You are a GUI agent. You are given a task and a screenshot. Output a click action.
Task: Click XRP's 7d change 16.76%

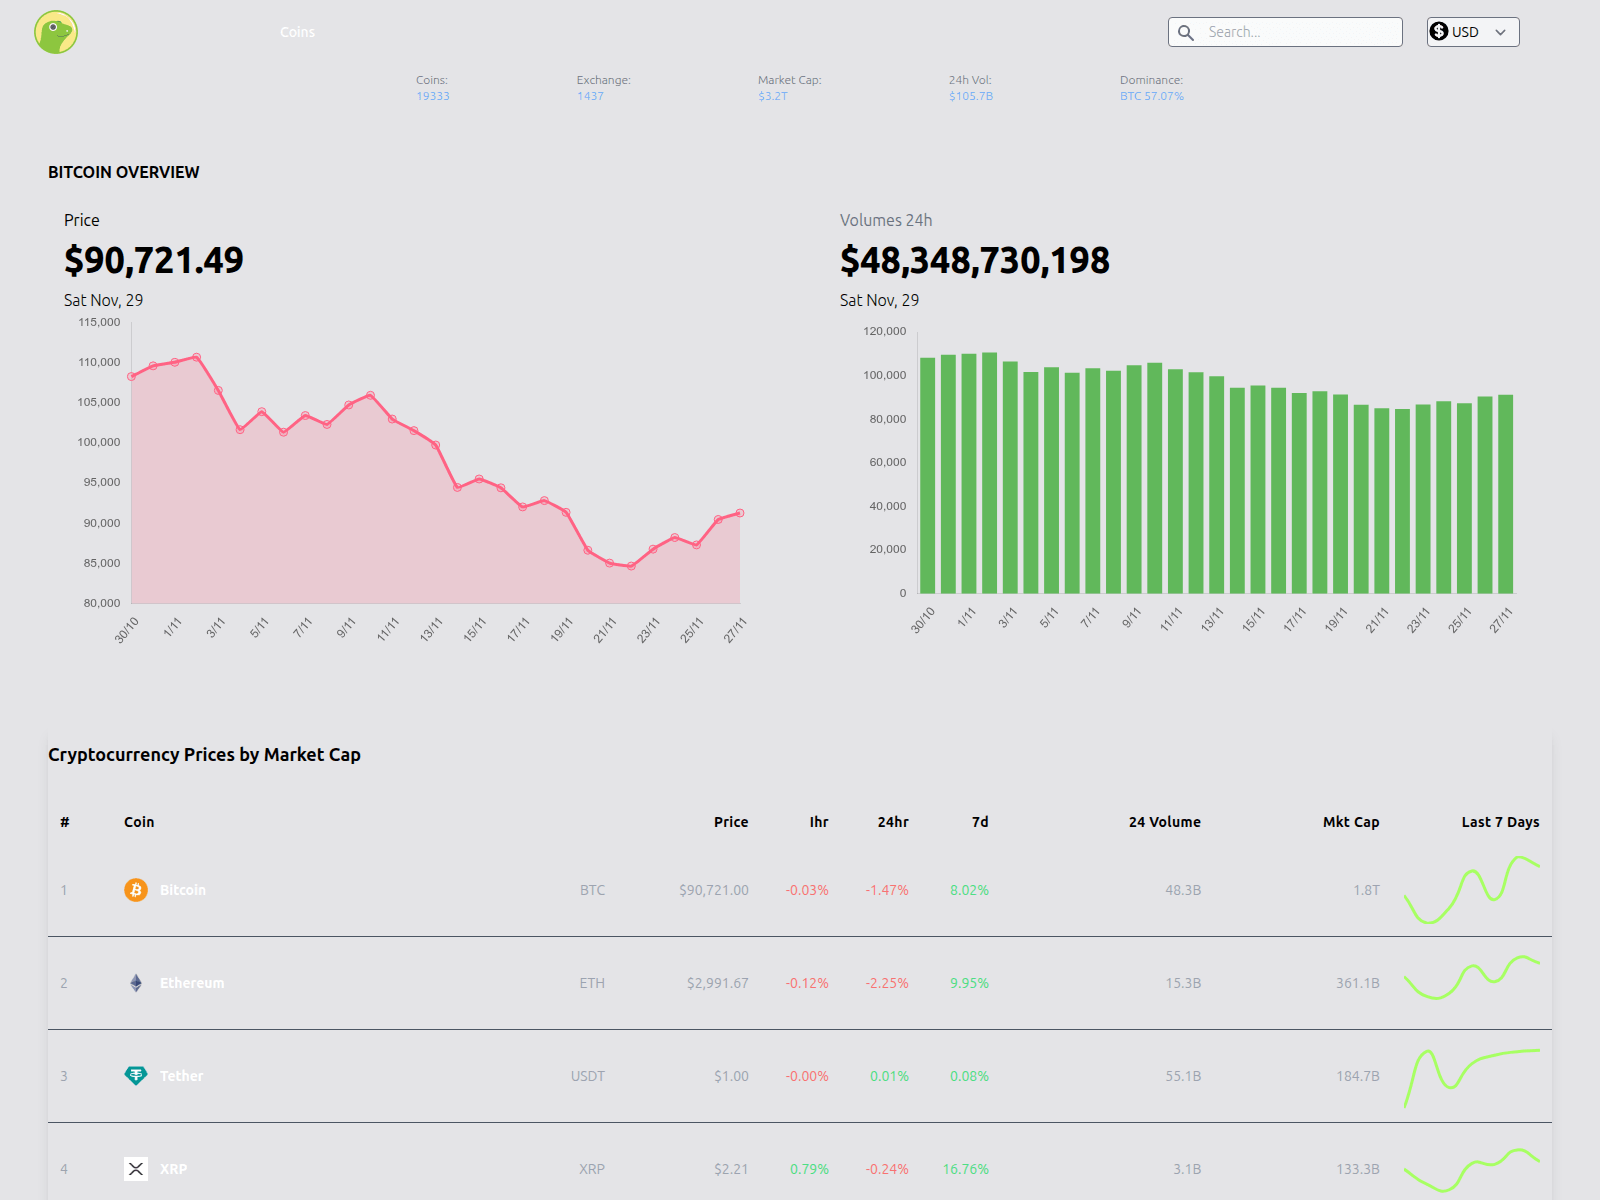point(966,1169)
